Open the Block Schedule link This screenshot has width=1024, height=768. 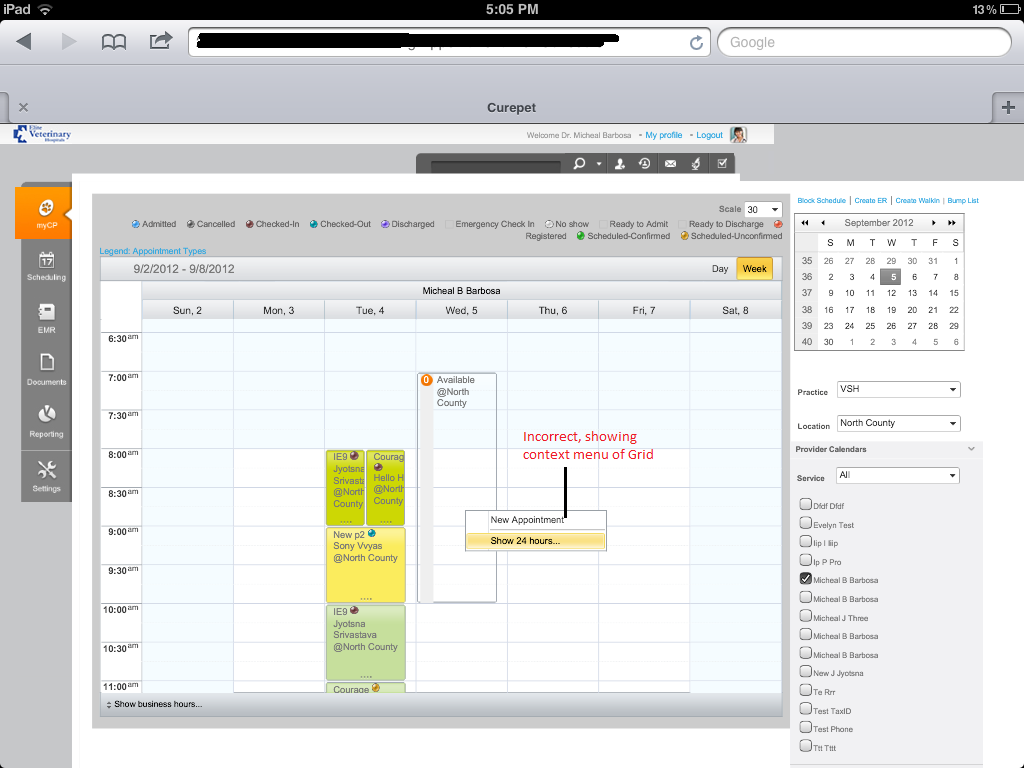pos(821,200)
